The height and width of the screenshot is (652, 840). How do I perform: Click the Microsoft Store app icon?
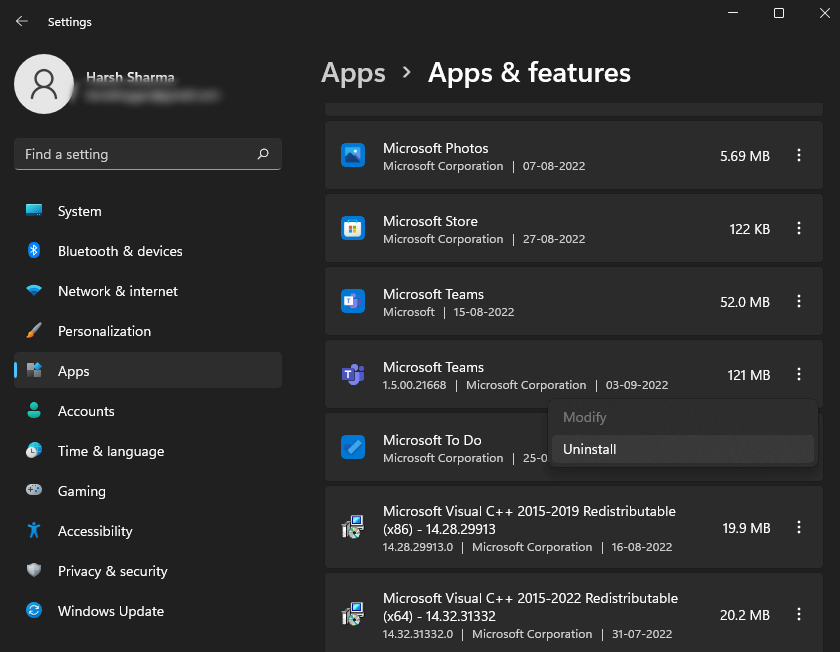352,228
